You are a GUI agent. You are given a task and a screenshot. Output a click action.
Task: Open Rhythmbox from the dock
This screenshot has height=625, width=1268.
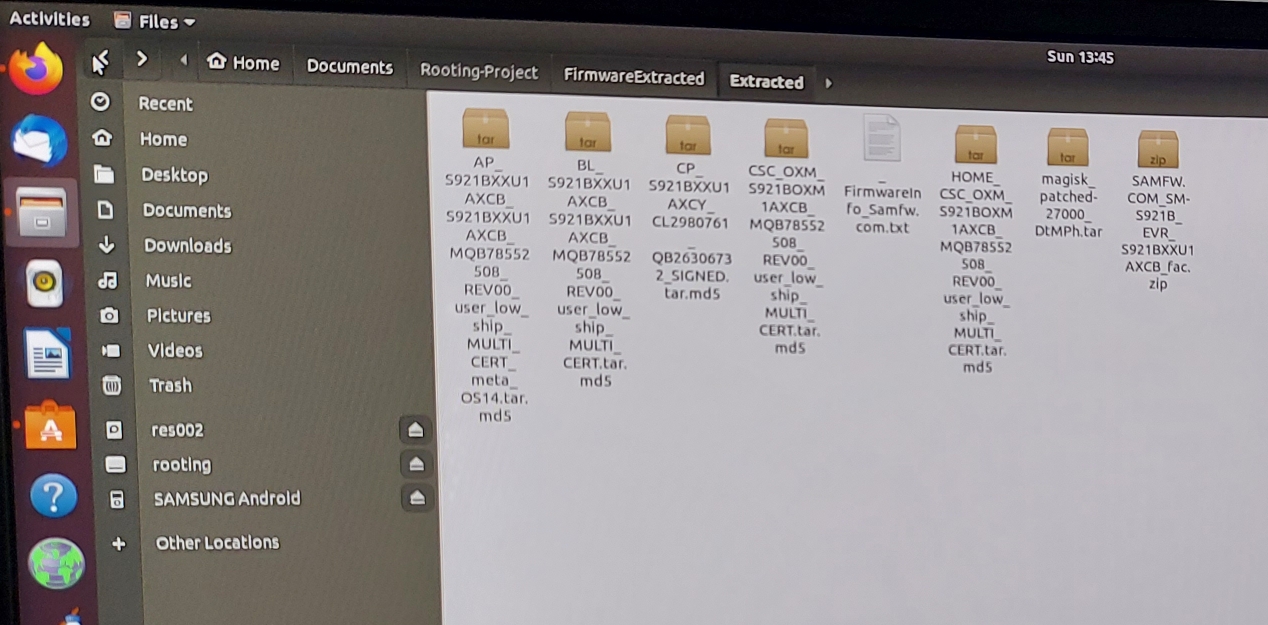(43, 284)
